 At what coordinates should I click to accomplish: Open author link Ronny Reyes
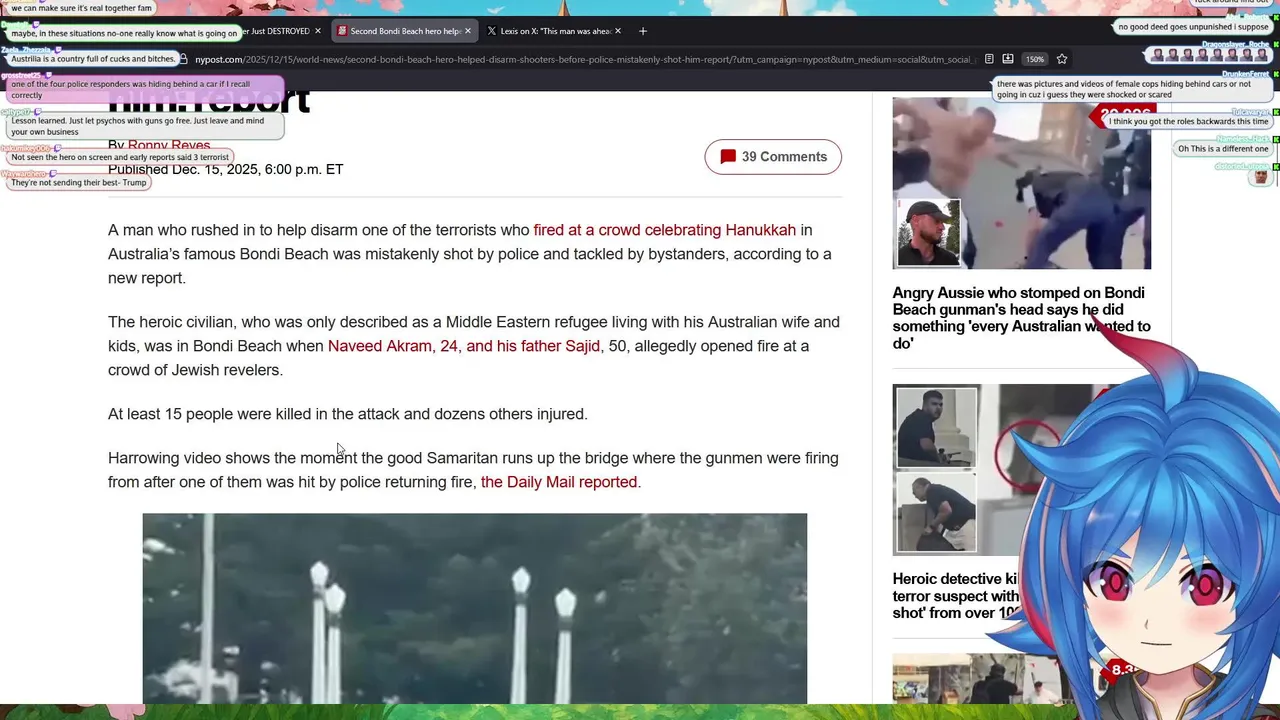pos(169,146)
